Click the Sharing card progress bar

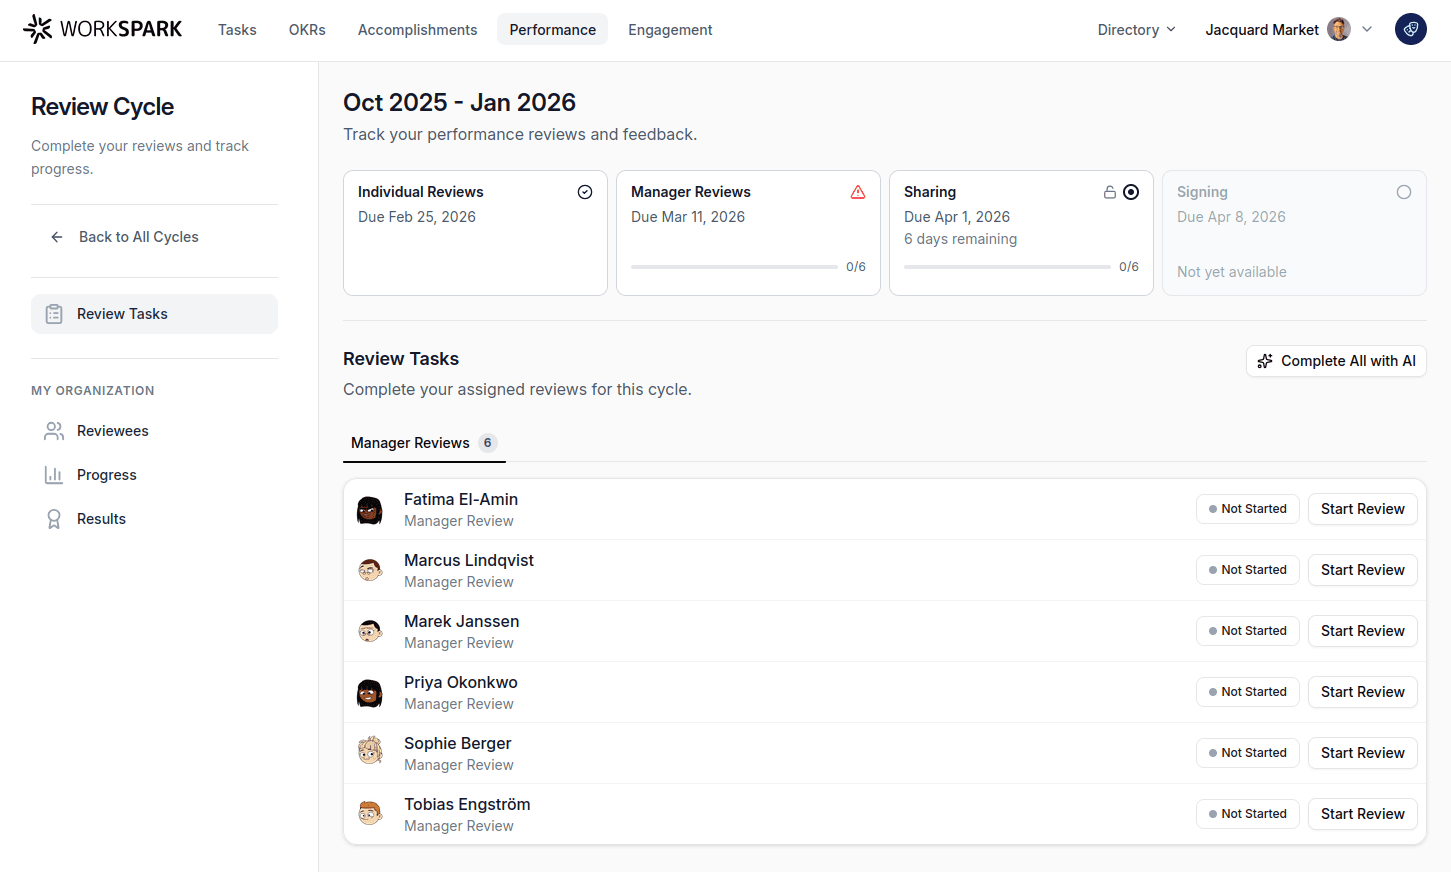point(1006,267)
